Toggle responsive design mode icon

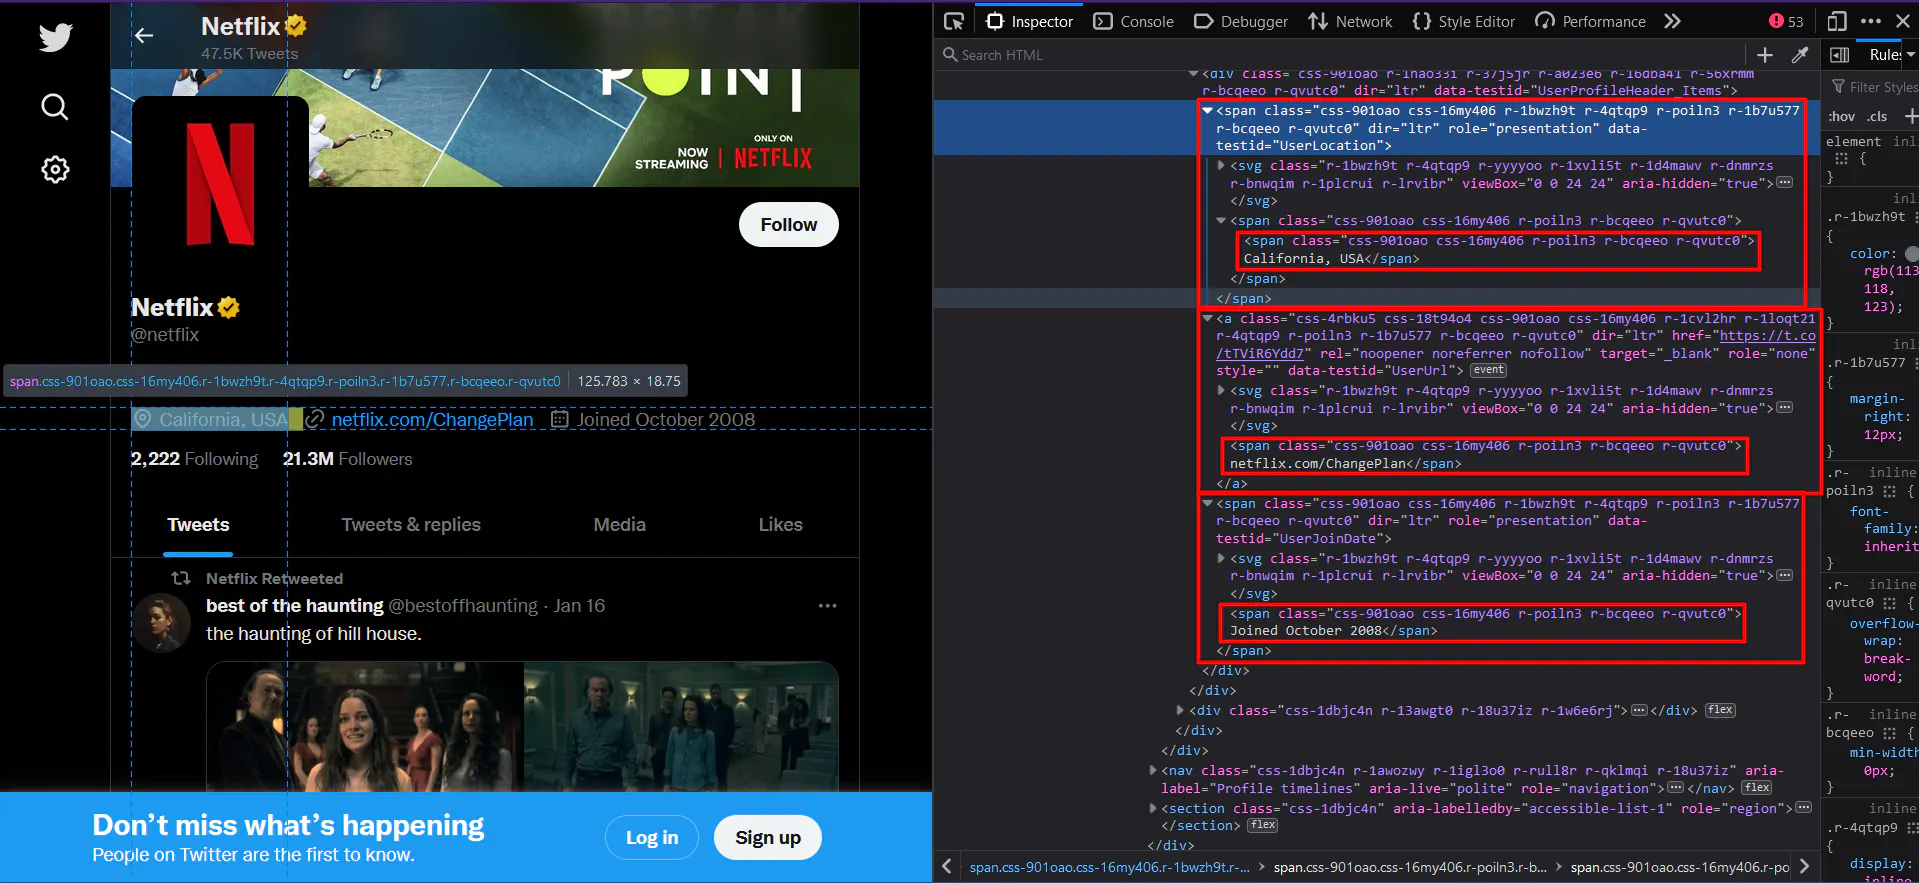pyautogui.click(x=1837, y=21)
